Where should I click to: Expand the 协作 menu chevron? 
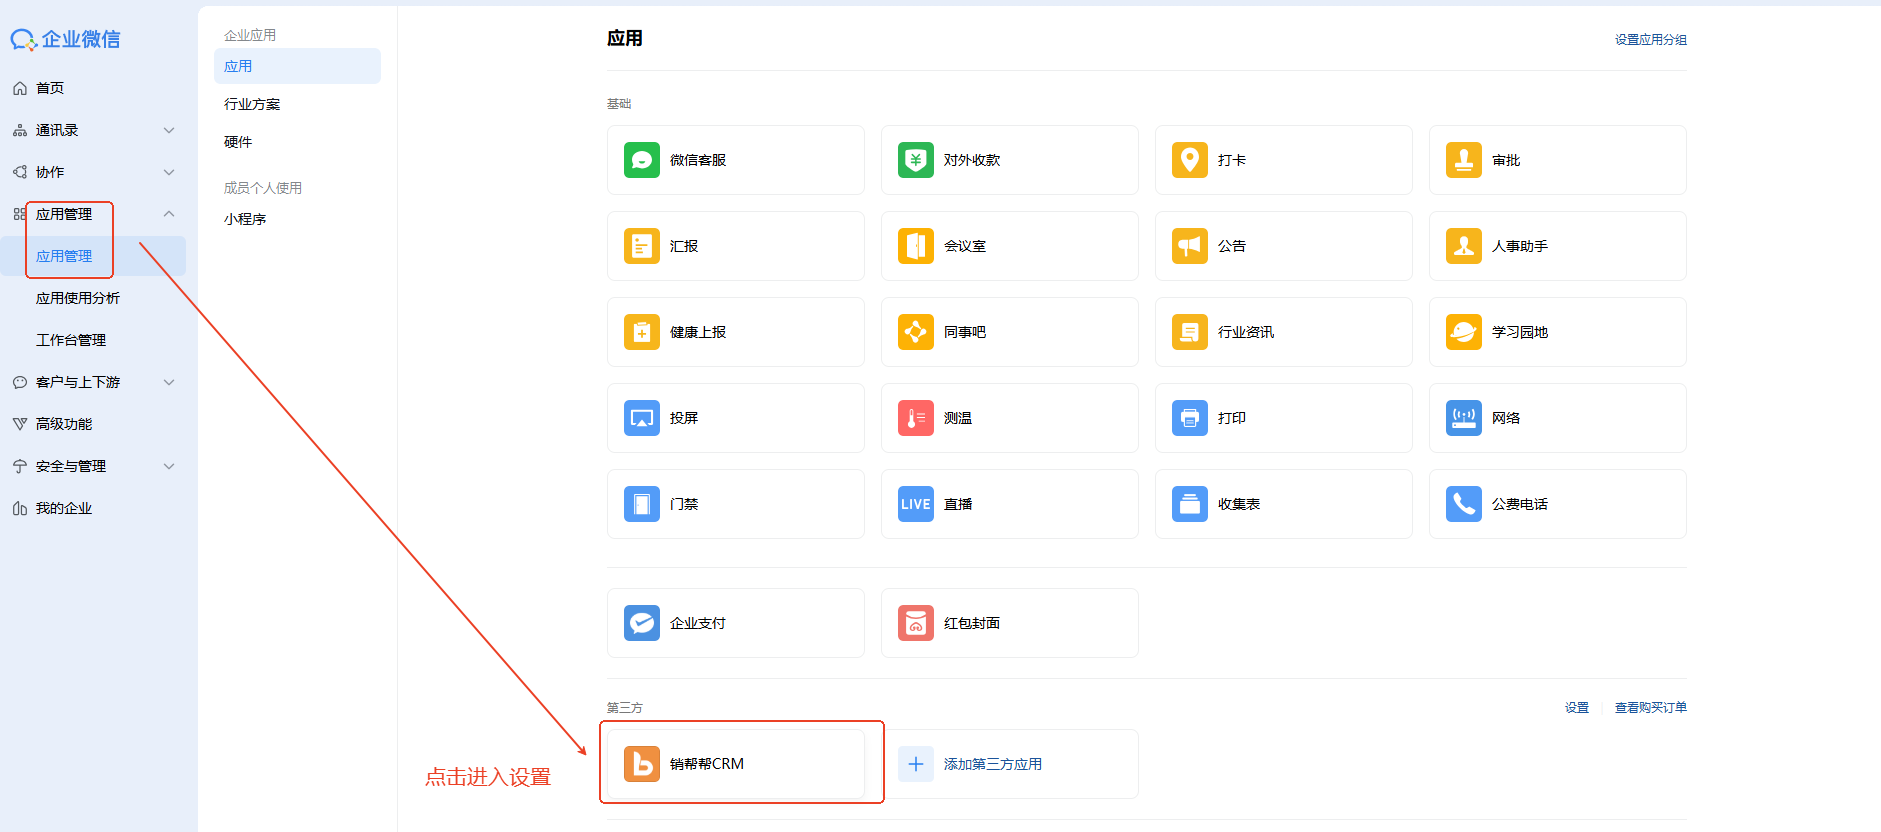pyautogui.click(x=169, y=172)
